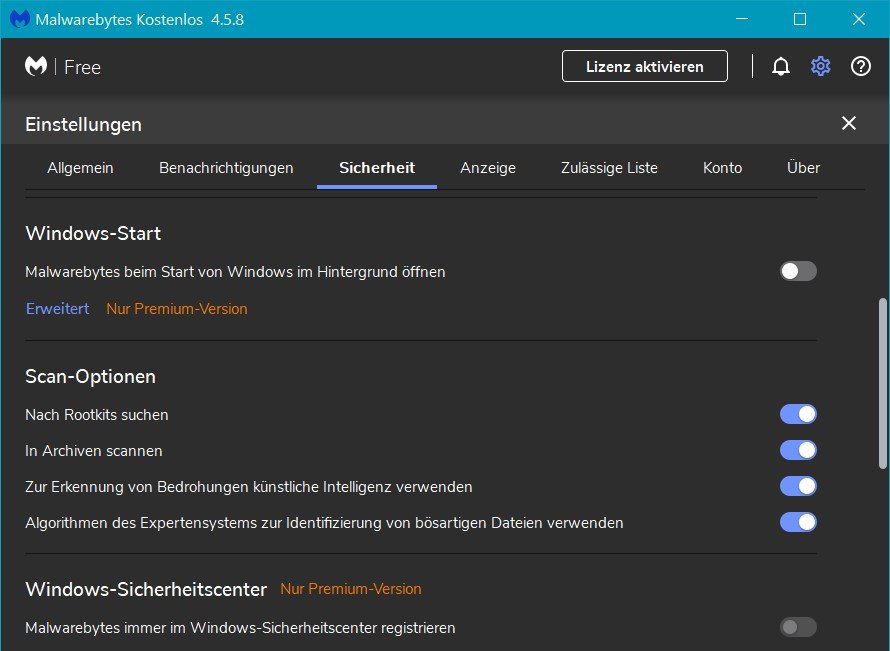The image size is (890, 651).
Task: Click the Malwarebytes logo next to Free
Action: point(36,66)
